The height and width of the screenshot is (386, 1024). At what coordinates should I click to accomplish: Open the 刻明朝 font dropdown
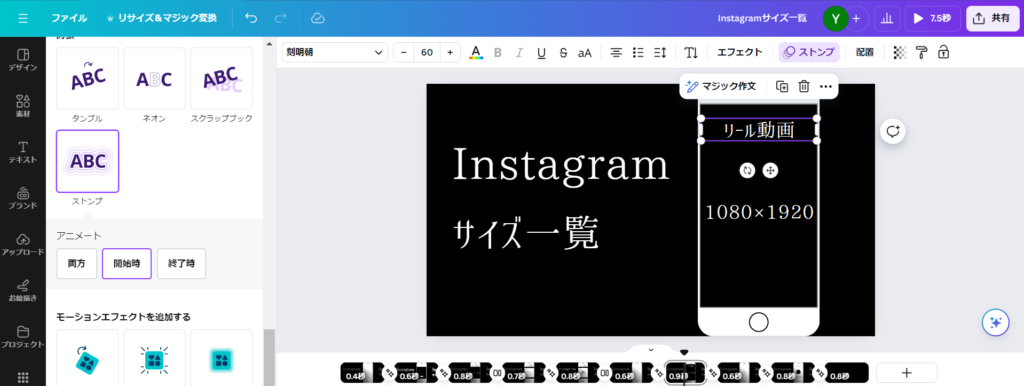[335, 53]
